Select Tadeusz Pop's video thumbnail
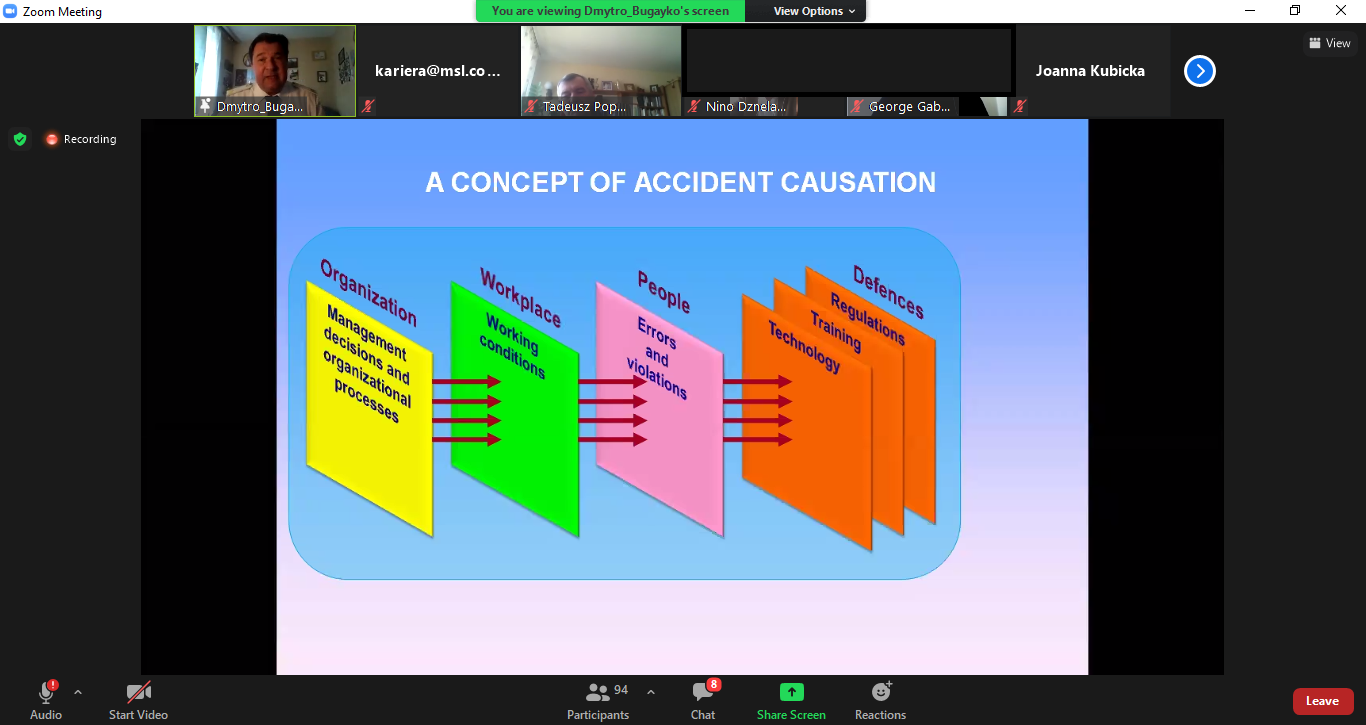Screen dimensions: 1366x725 (x=601, y=71)
